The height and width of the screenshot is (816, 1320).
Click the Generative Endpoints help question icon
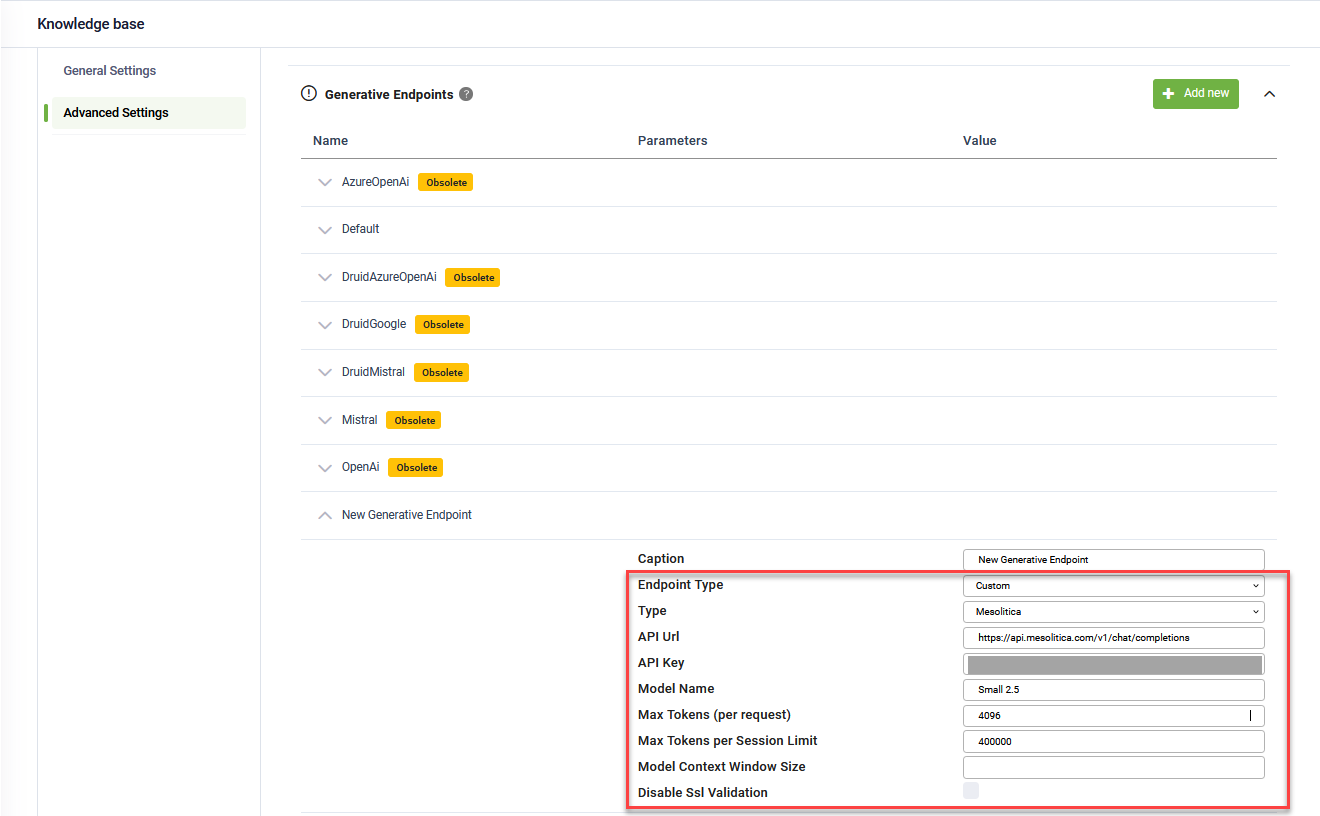click(466, 94)
